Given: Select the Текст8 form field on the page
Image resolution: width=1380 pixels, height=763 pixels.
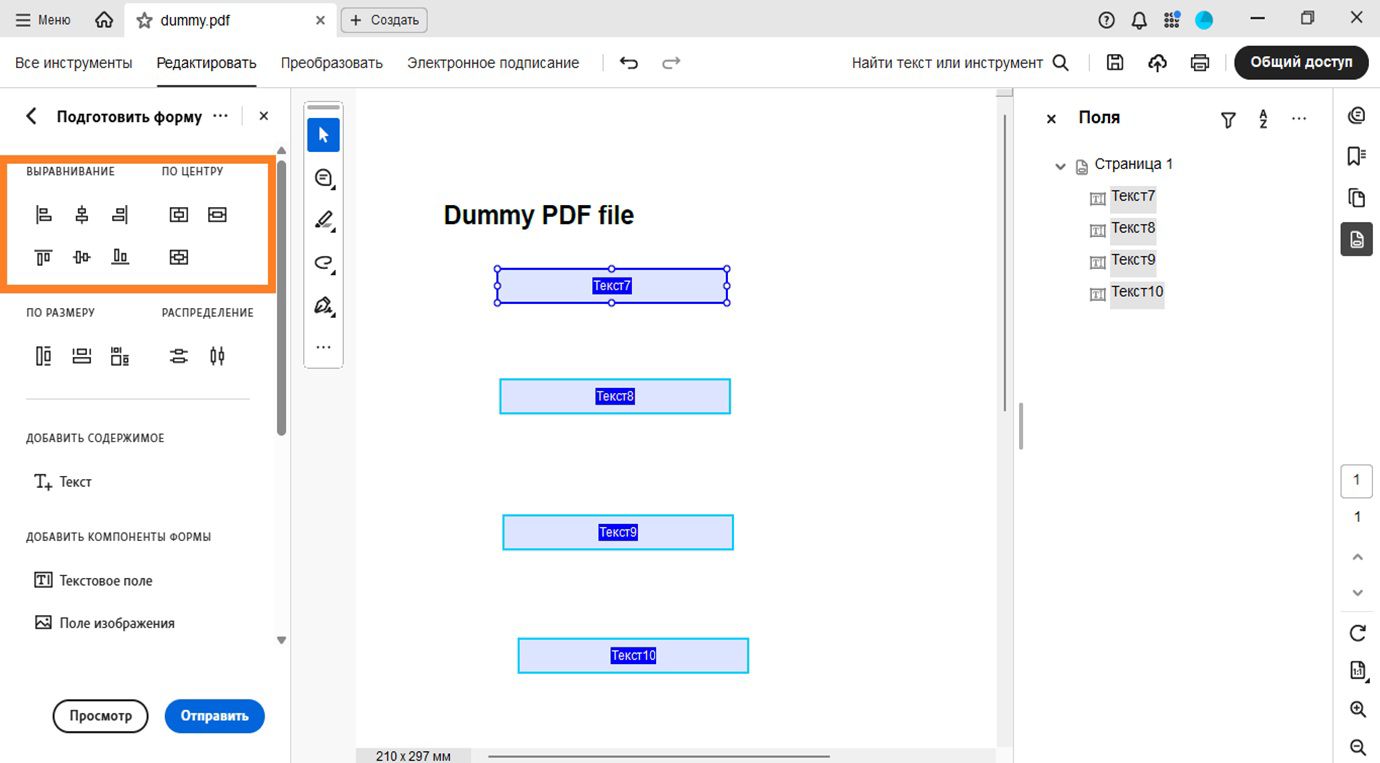Looking at the screenshot, I should pos(615,396).
